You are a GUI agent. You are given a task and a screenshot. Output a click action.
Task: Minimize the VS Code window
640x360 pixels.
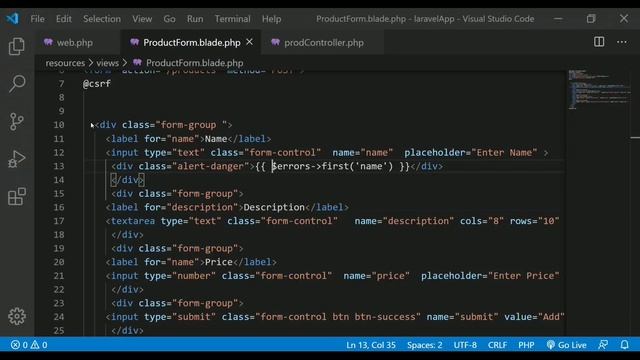pos(558,19)
